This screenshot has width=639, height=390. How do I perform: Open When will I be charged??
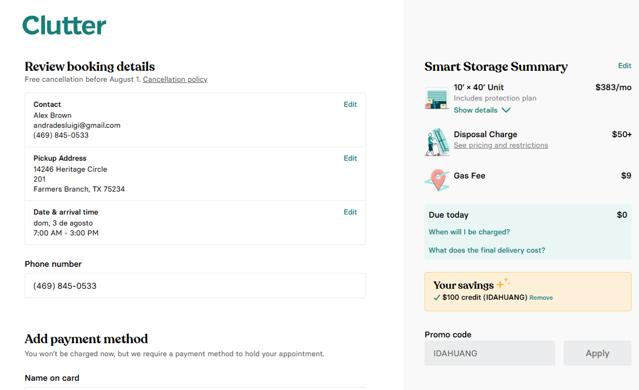click(x=469, y=232)
